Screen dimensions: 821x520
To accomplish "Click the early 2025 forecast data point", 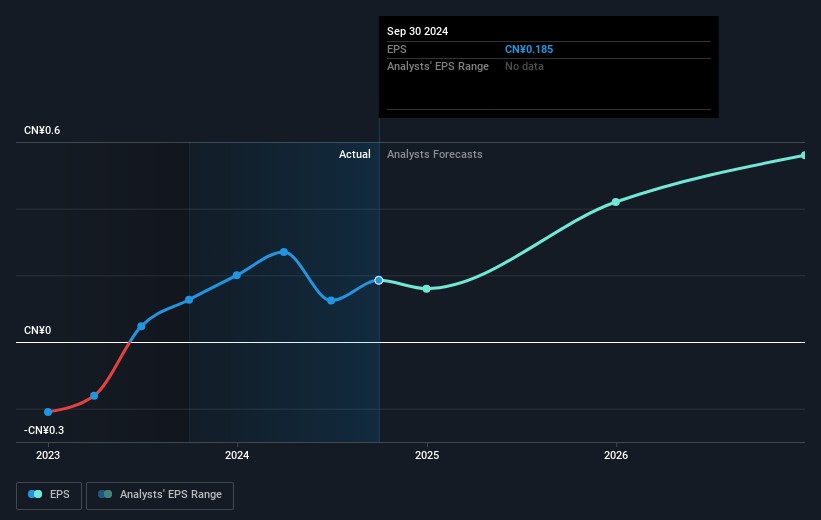I will coord(427,289).
